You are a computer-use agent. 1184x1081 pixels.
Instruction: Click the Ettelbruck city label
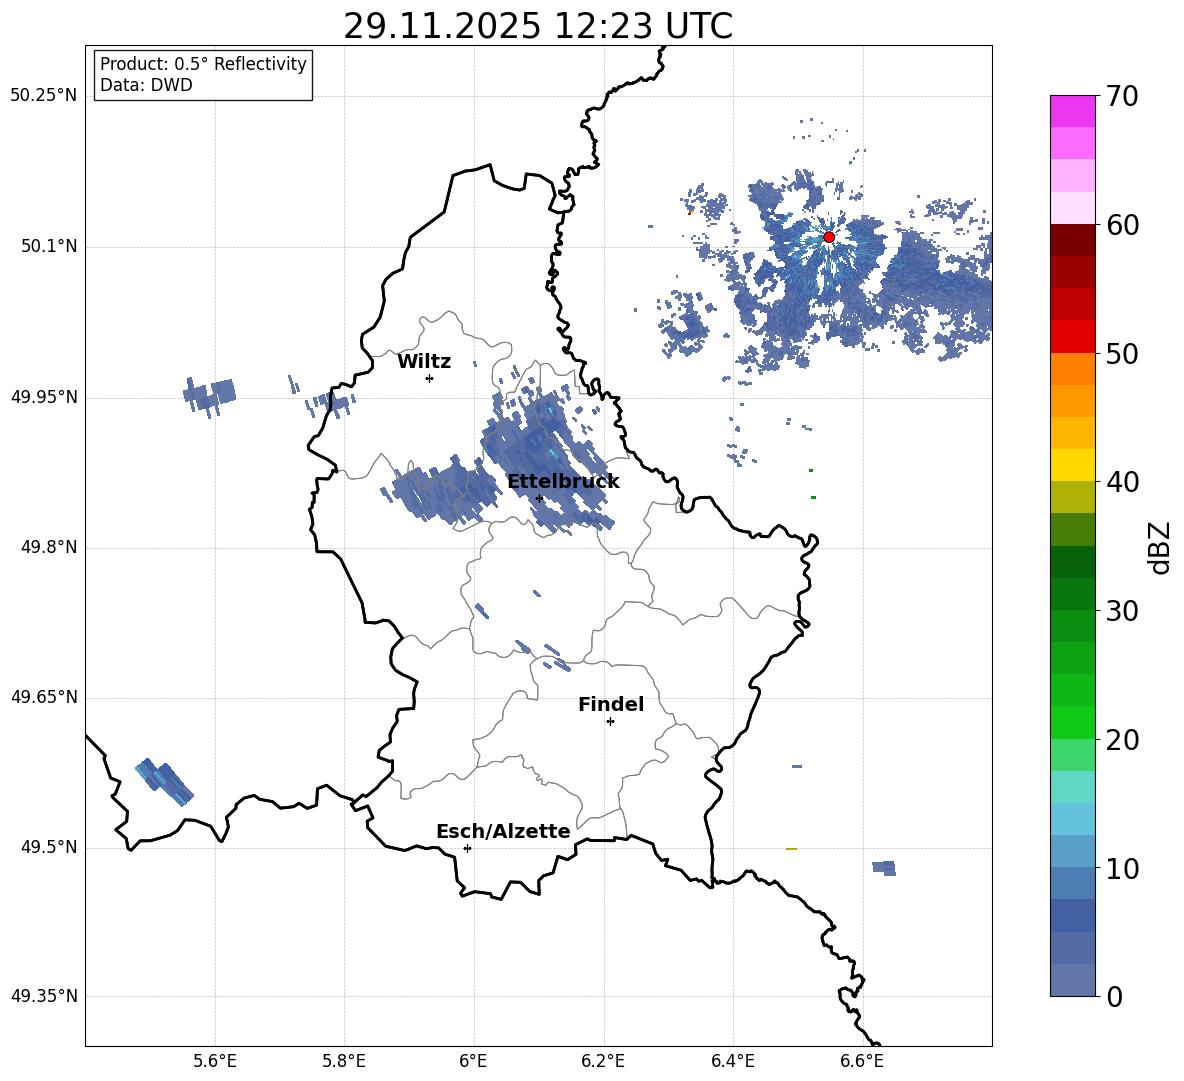563,482
